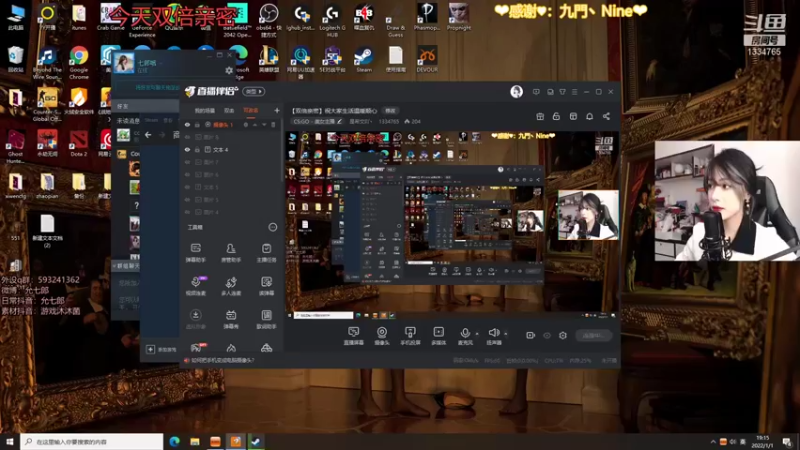Viewport: 800px width, 450px height.
Task: Show the hidden picture 7 layer
Action: click(x=187, y=162)
